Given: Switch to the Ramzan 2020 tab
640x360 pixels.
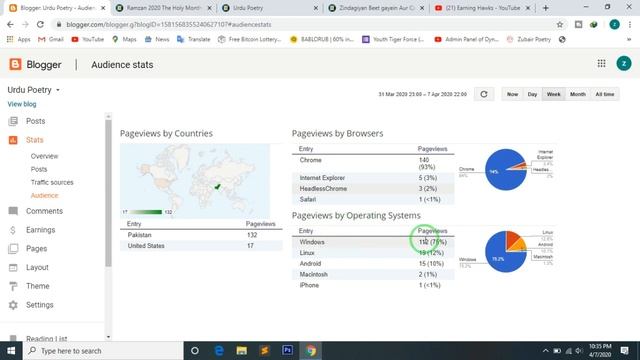Looking at the screenshot, I should point(164,8).
